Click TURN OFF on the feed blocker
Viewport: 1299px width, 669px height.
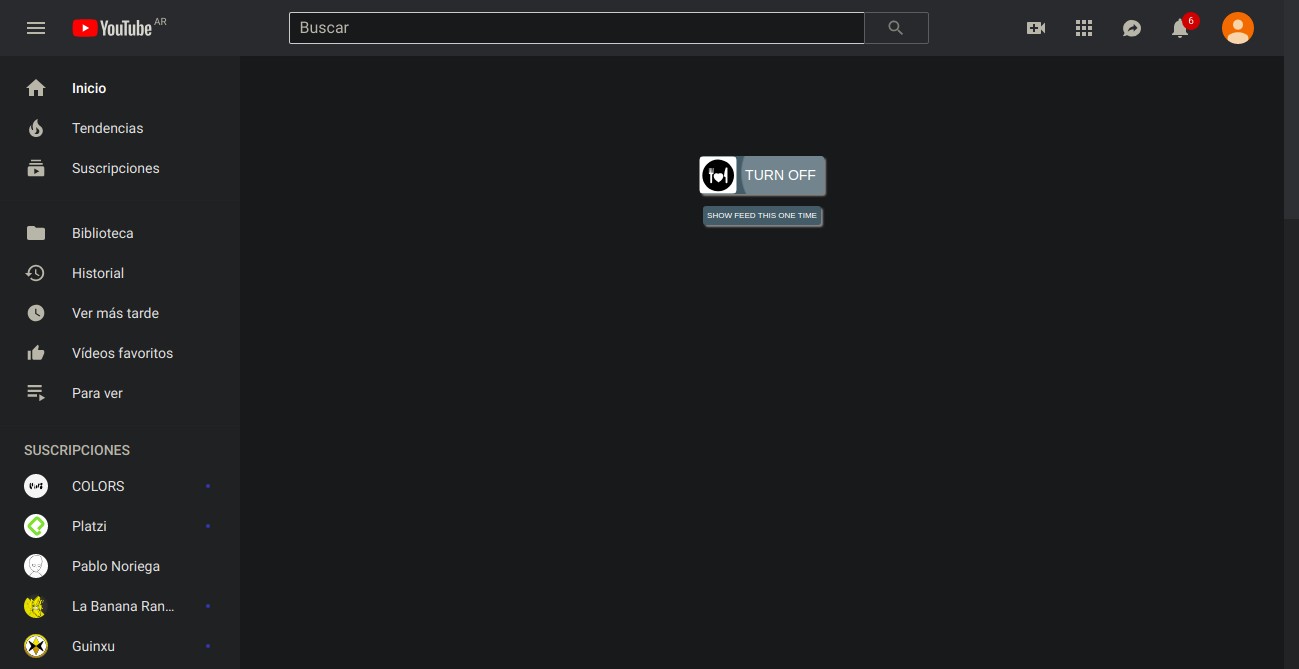tap(780, 175)
